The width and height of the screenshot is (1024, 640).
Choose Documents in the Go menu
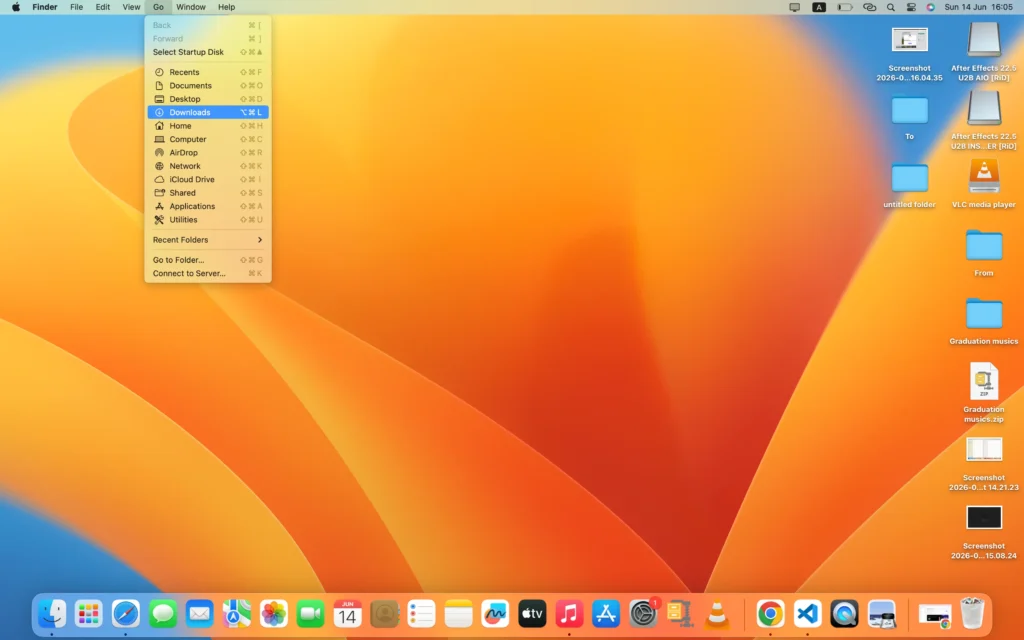pyautogui.click(x=208, y=86)
